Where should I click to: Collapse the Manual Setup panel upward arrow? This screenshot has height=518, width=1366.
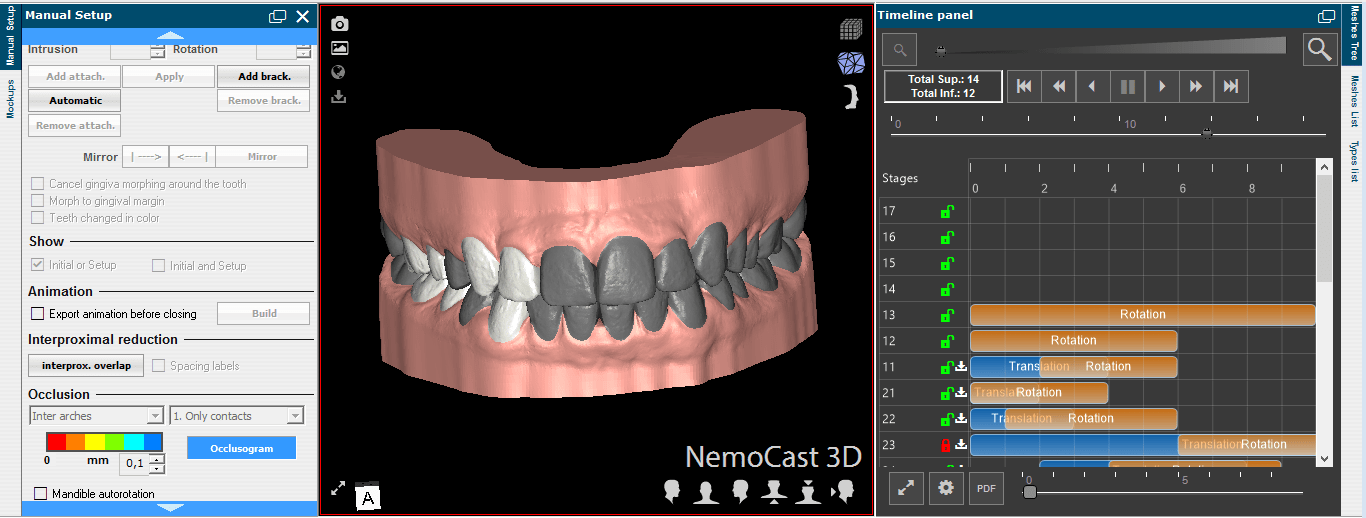click(x=170, y=35)
